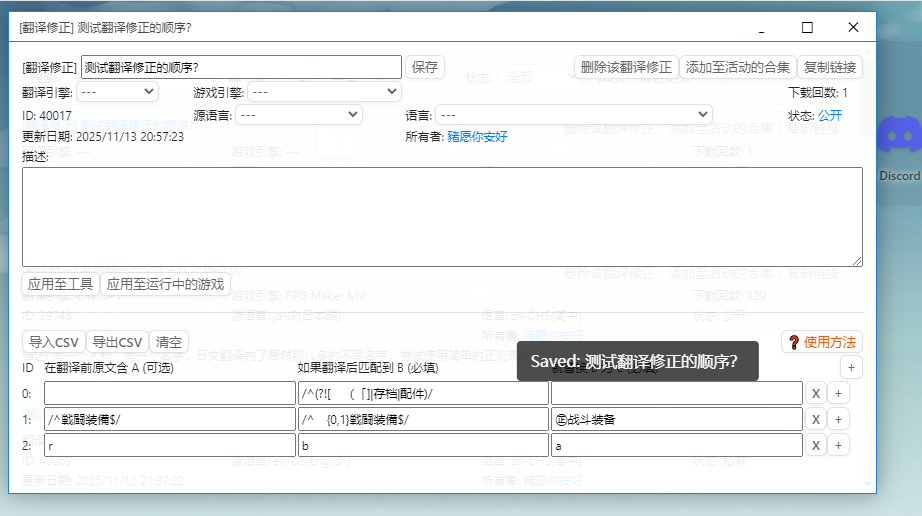The height and width of the screenshot is (516, 922).
Task: Remove row 2 with its X button
Action: pos(816,445)
